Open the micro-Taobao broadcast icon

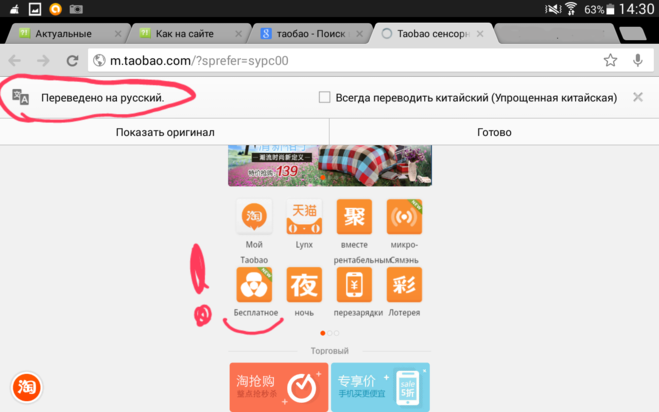[x=404, y=217]
